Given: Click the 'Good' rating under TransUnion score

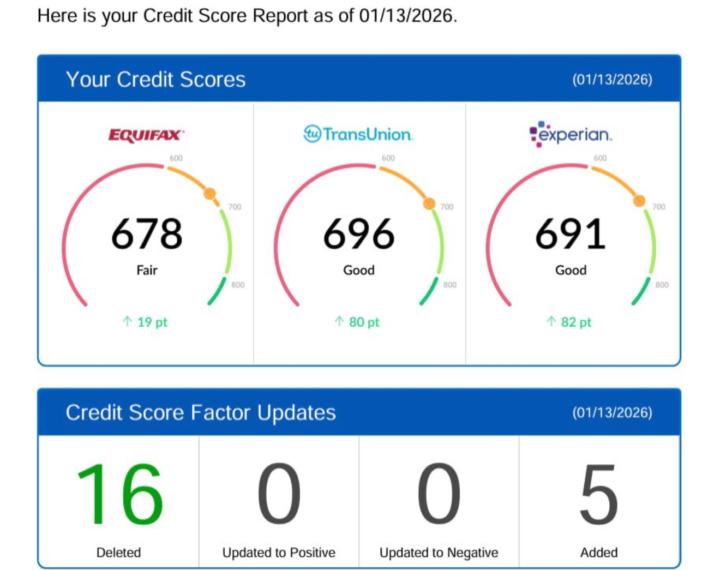Looking at the screenshot, I should coord(359,270).
